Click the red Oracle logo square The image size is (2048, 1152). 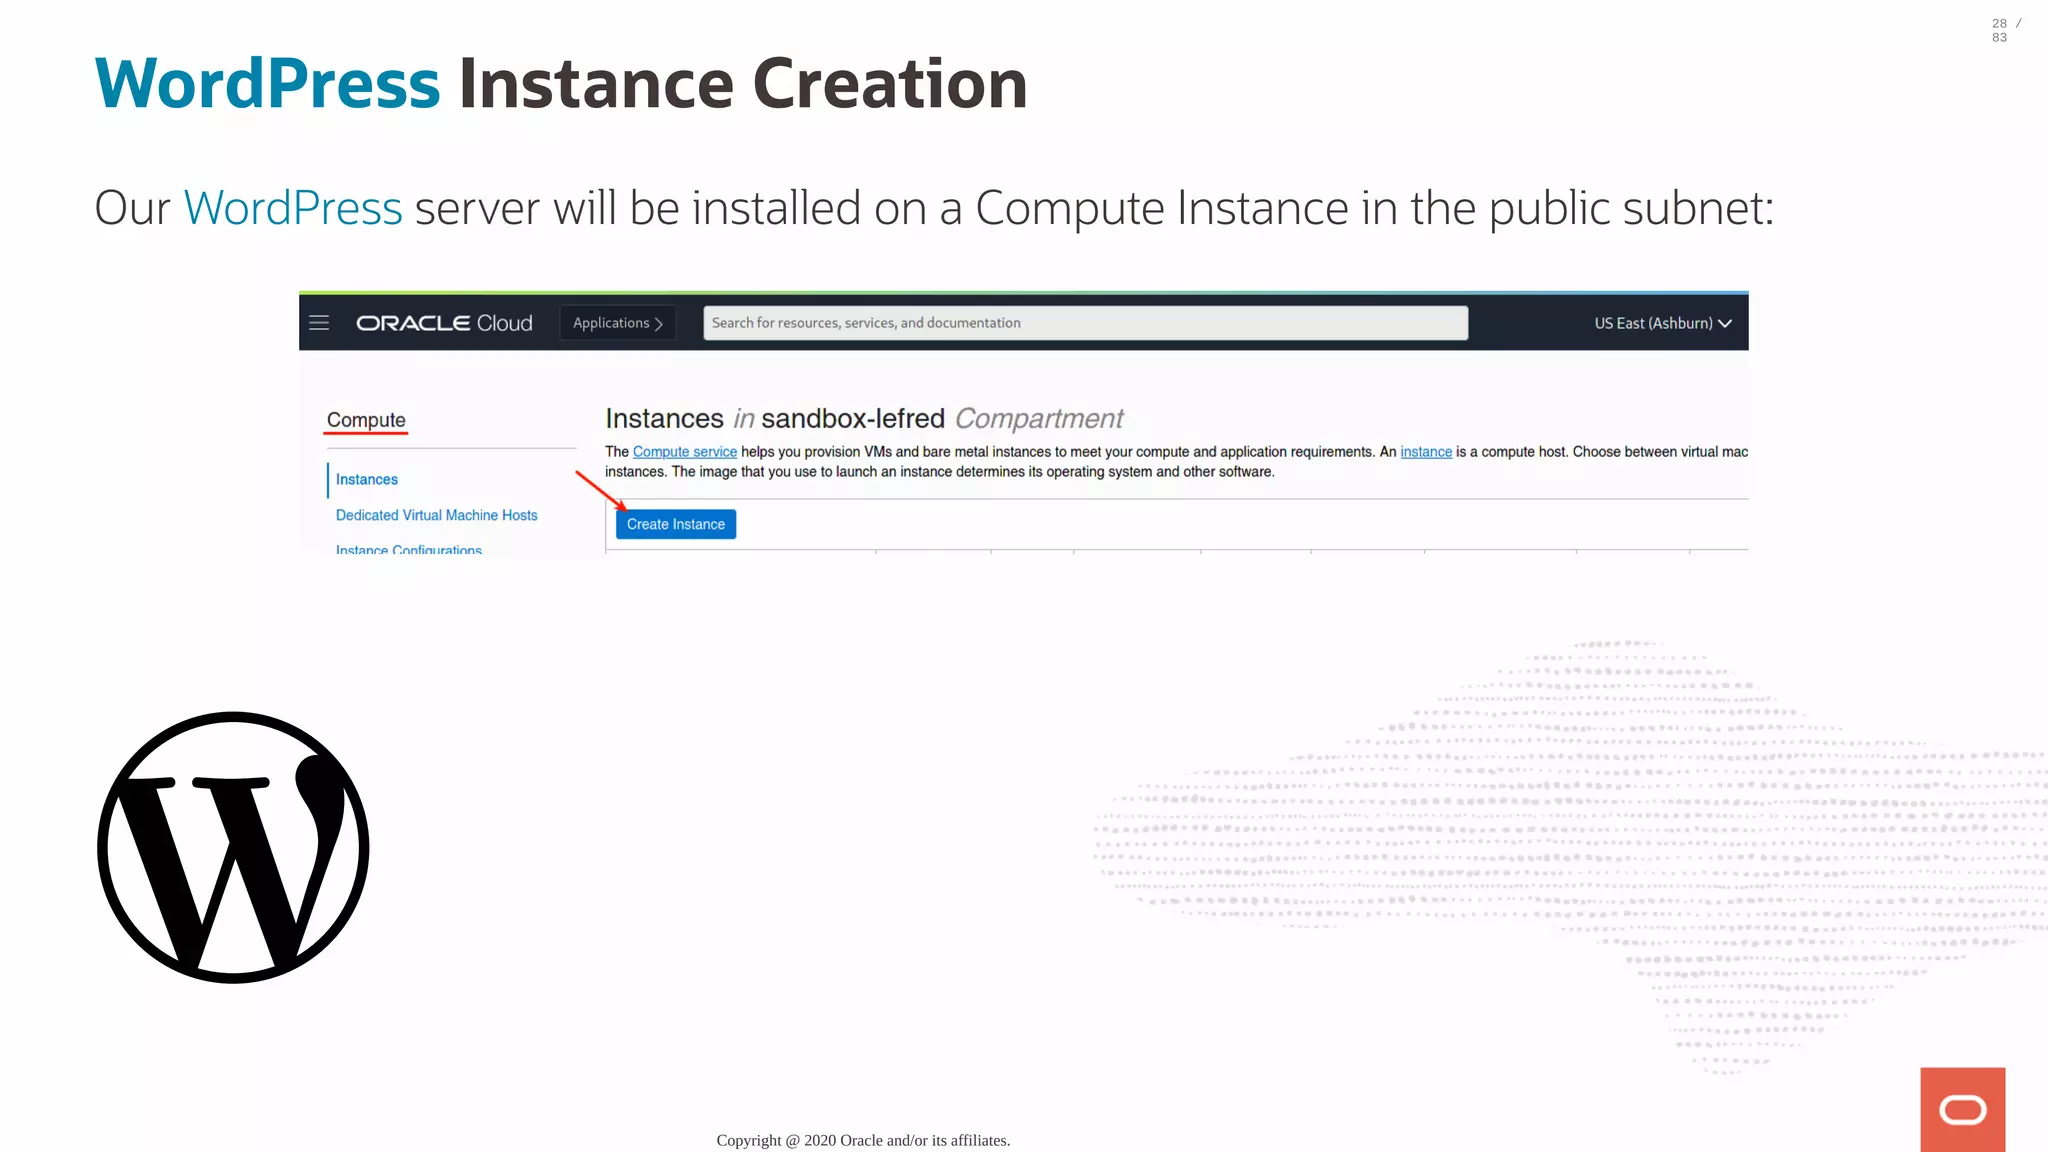1962,1109
